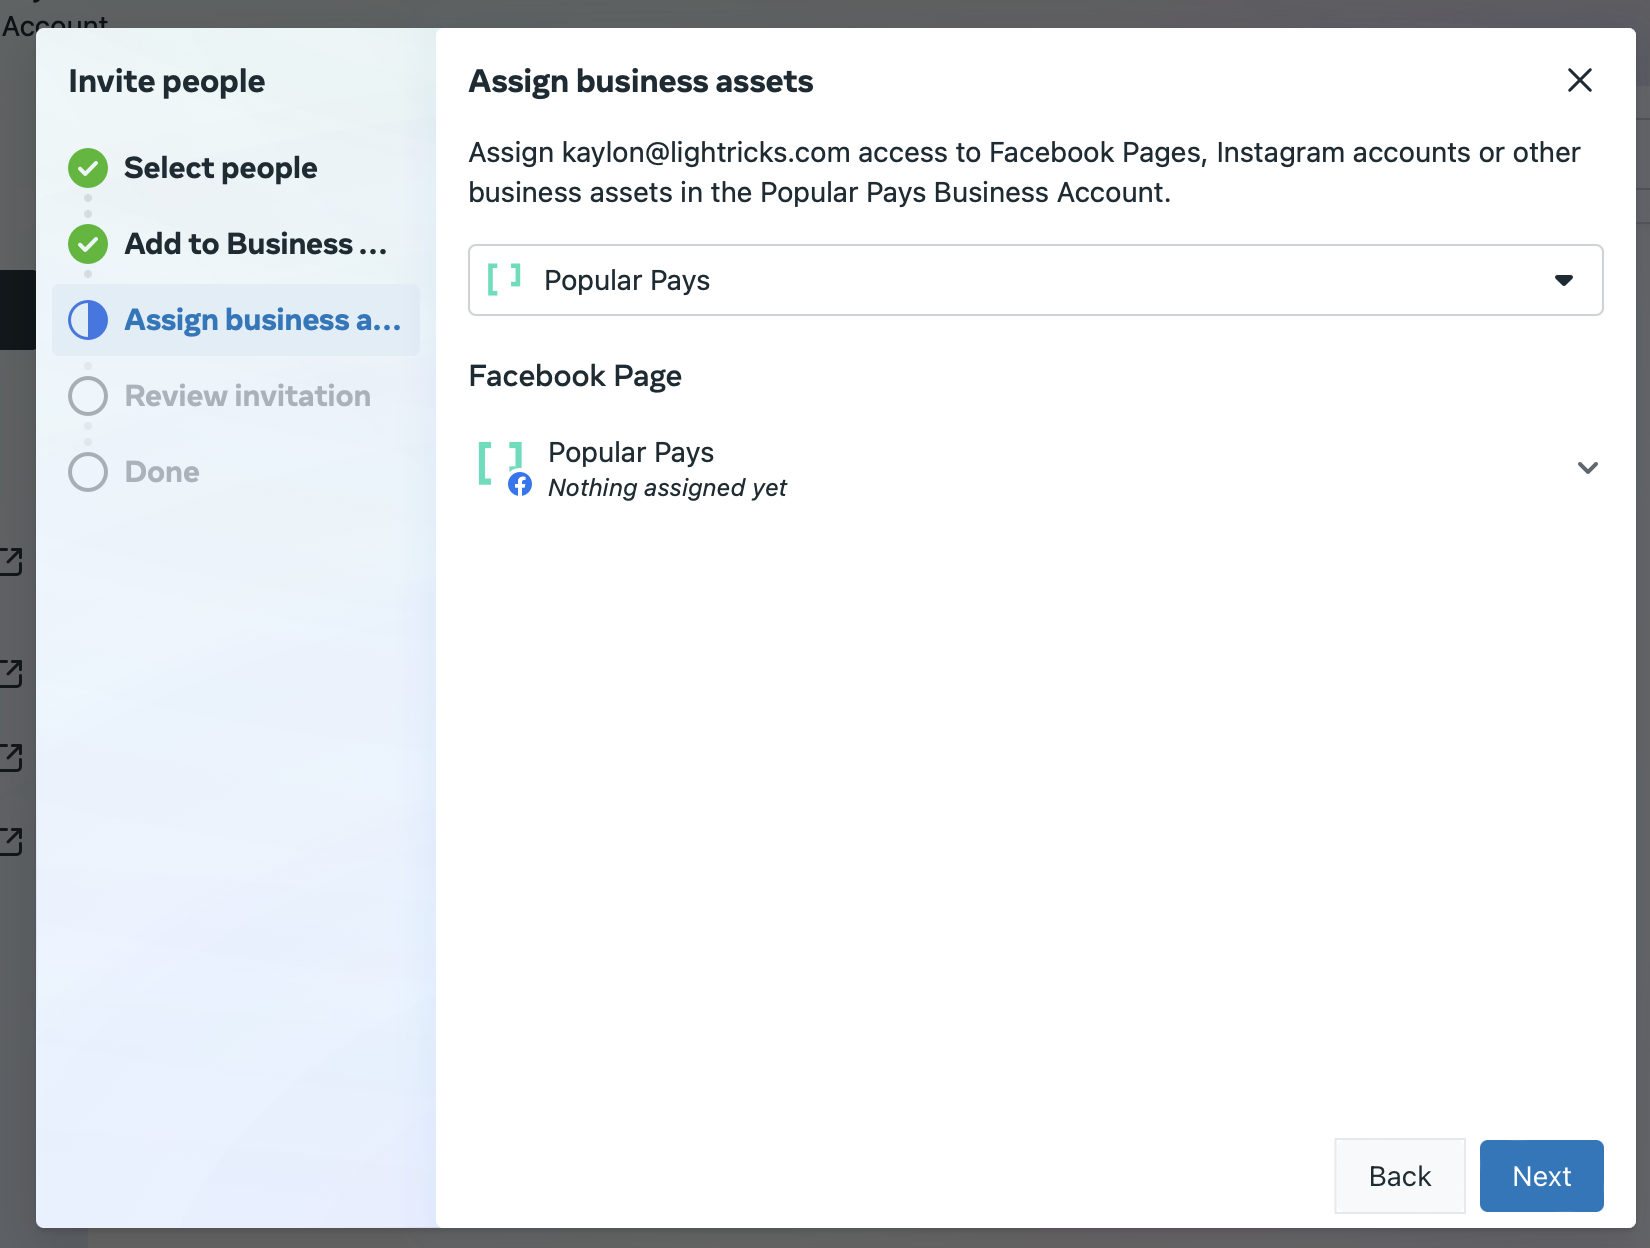Click the green checkmark beside Add to Business
Screen dimensions: 1650x1248
[x=88, y=244]
